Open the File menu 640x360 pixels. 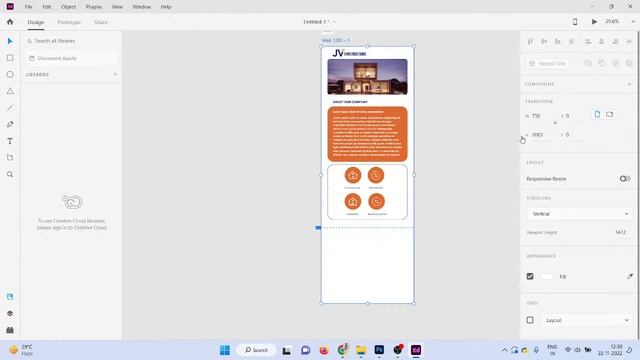point(28,7)
